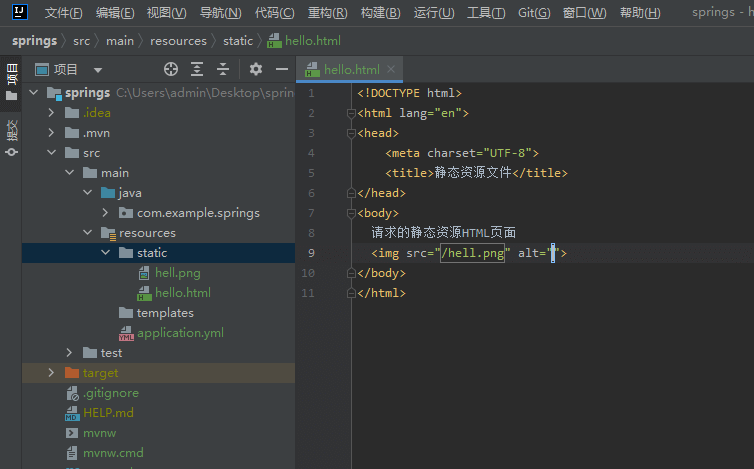This screenshot has width=754, height=469.
Task: Click the hell.png image file icon
Action: 144,273
